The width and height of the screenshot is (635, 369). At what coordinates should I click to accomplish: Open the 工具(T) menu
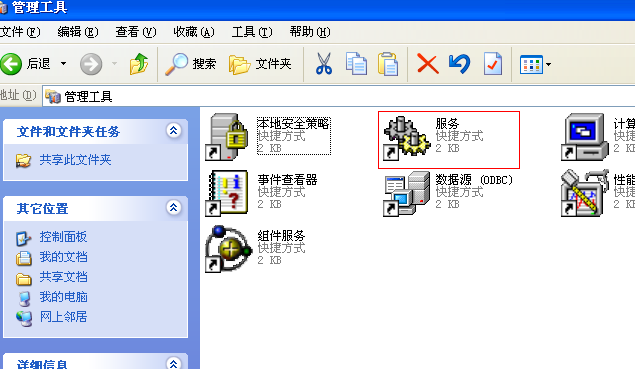[252, 32]
